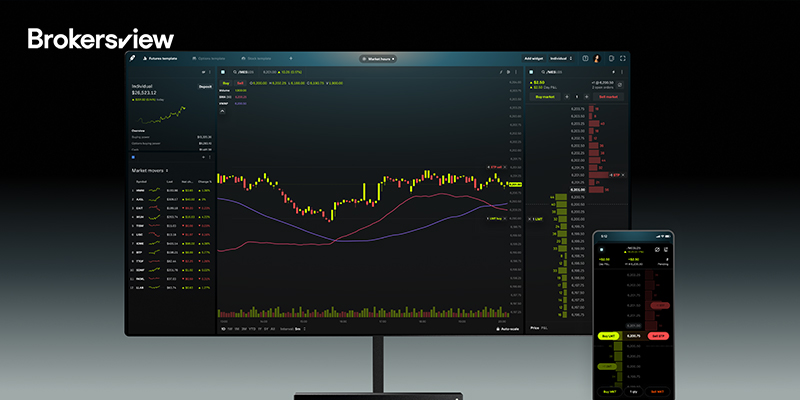This screenshot has width=800, height=400.
Task: Tap the quantity pill at phone bottom
Action: 633,392
